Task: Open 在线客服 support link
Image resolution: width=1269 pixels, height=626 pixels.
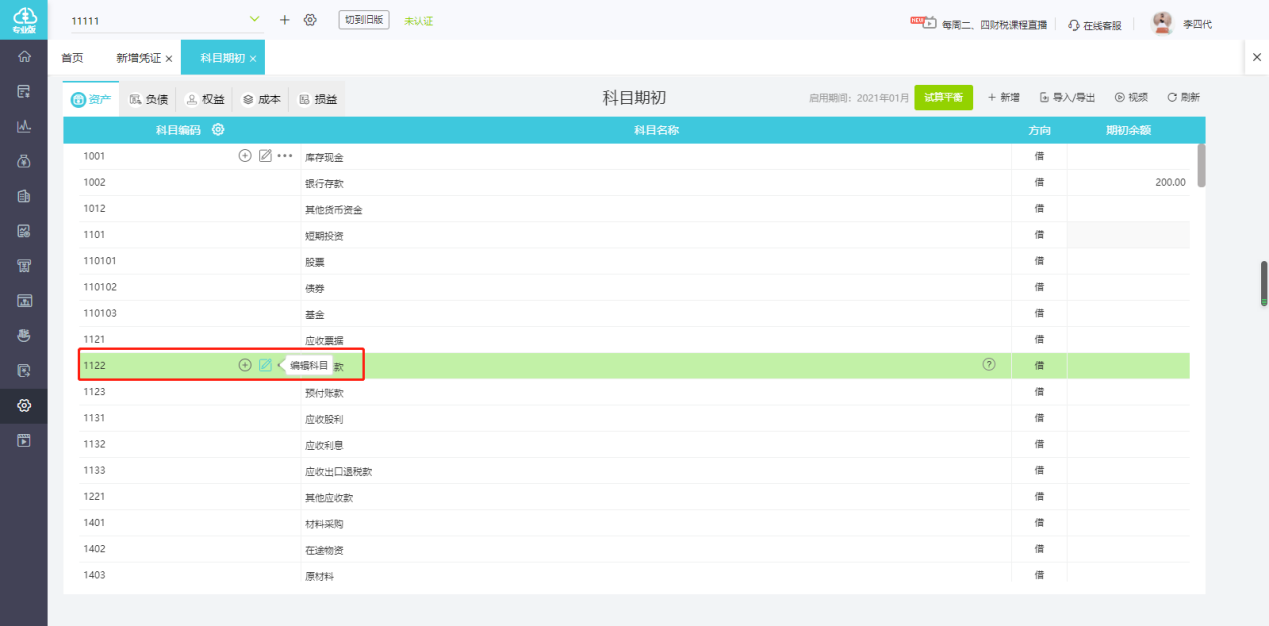Action: [1094, 24]
